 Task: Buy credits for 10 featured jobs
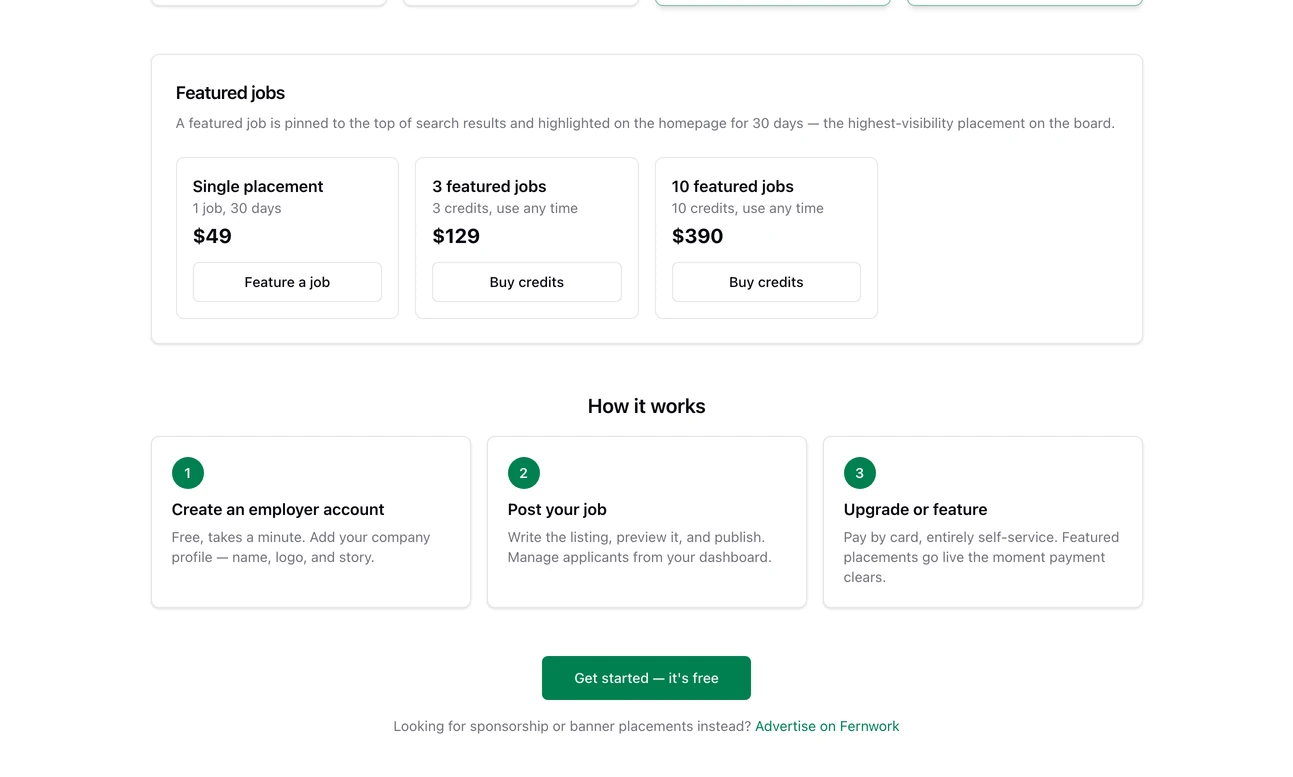click(766, 282)
